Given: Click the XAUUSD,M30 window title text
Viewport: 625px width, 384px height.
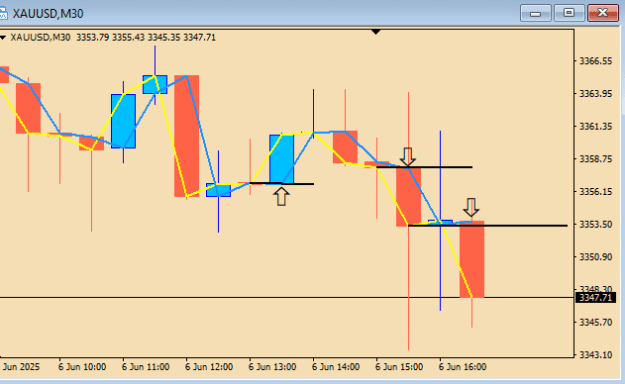Looking at the screenshot, I should pyautogui.click(x=48, y=14).
